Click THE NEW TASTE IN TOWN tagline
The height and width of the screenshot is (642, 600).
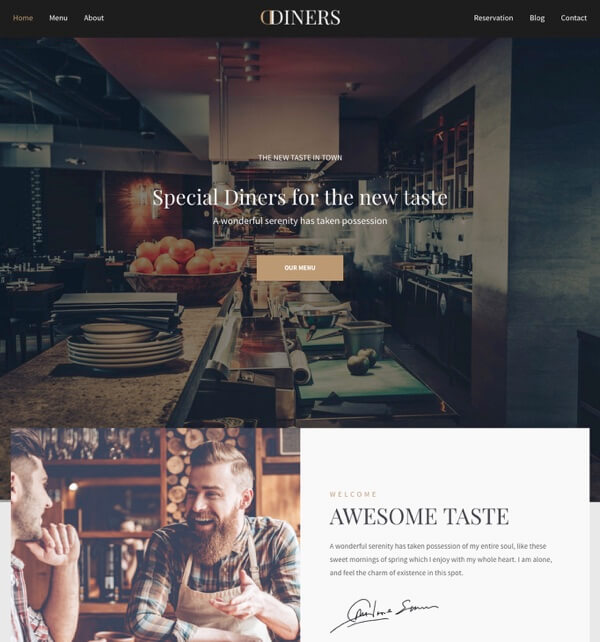point(300,158)
